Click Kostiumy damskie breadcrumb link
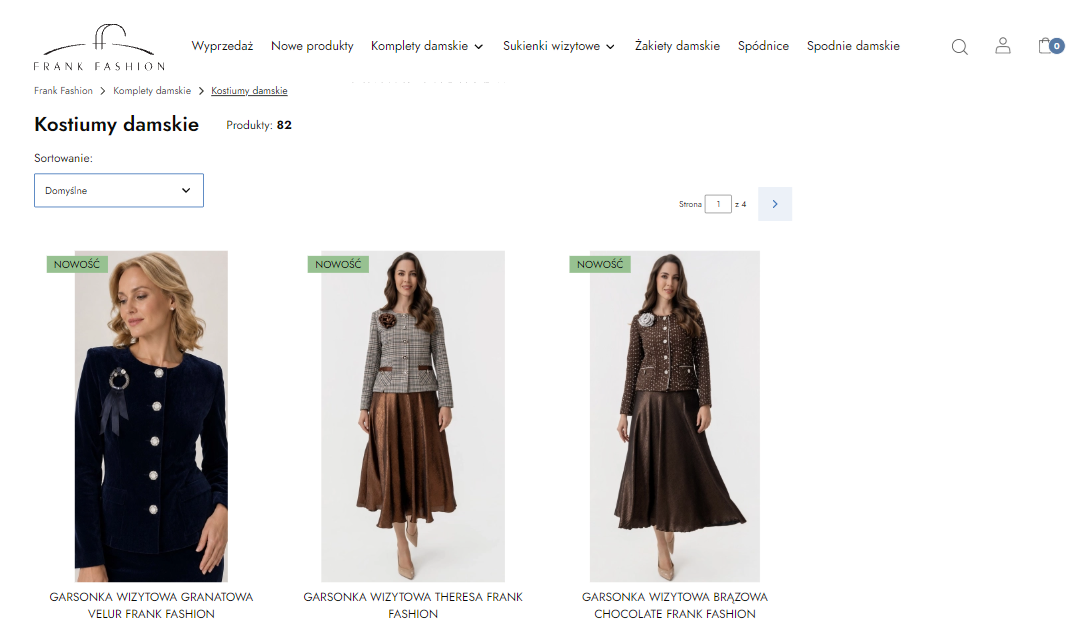 click(249, 91)
